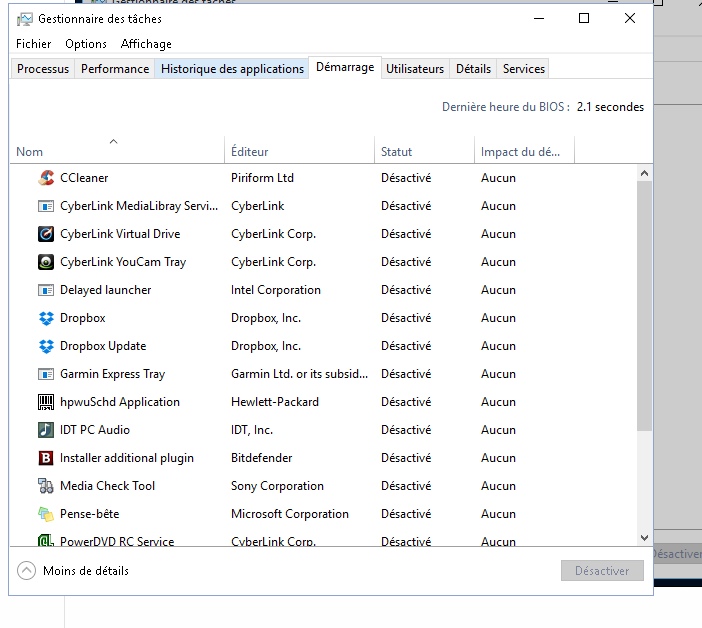
Task: Click the Désactiver button
Action: pos(602,571)
